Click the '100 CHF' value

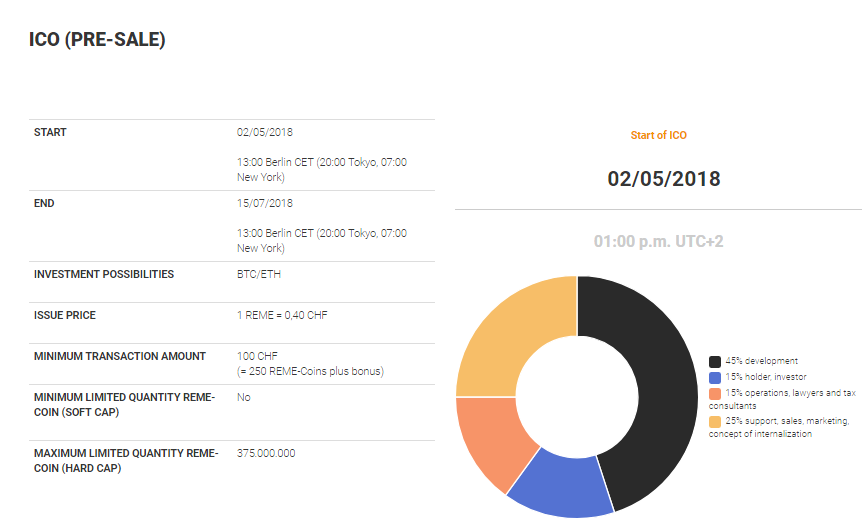[x=257, y=356]
